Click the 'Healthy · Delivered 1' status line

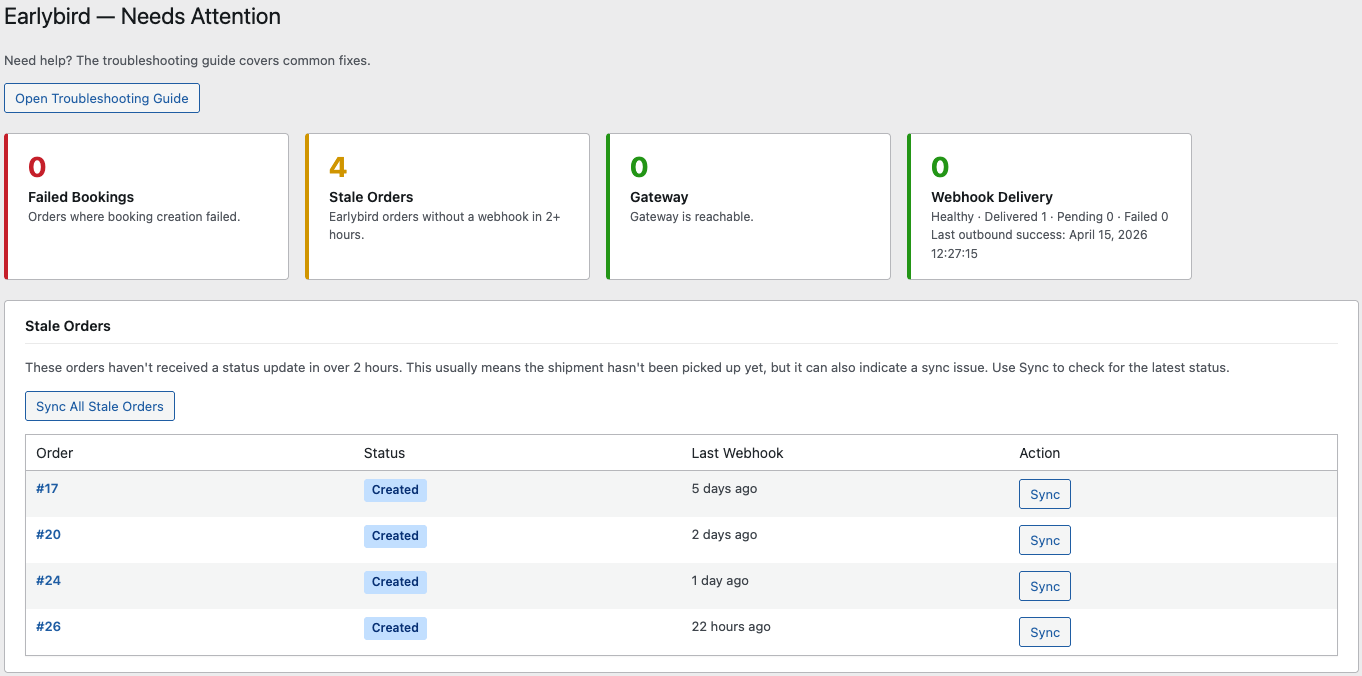[x=1049, y=216]
